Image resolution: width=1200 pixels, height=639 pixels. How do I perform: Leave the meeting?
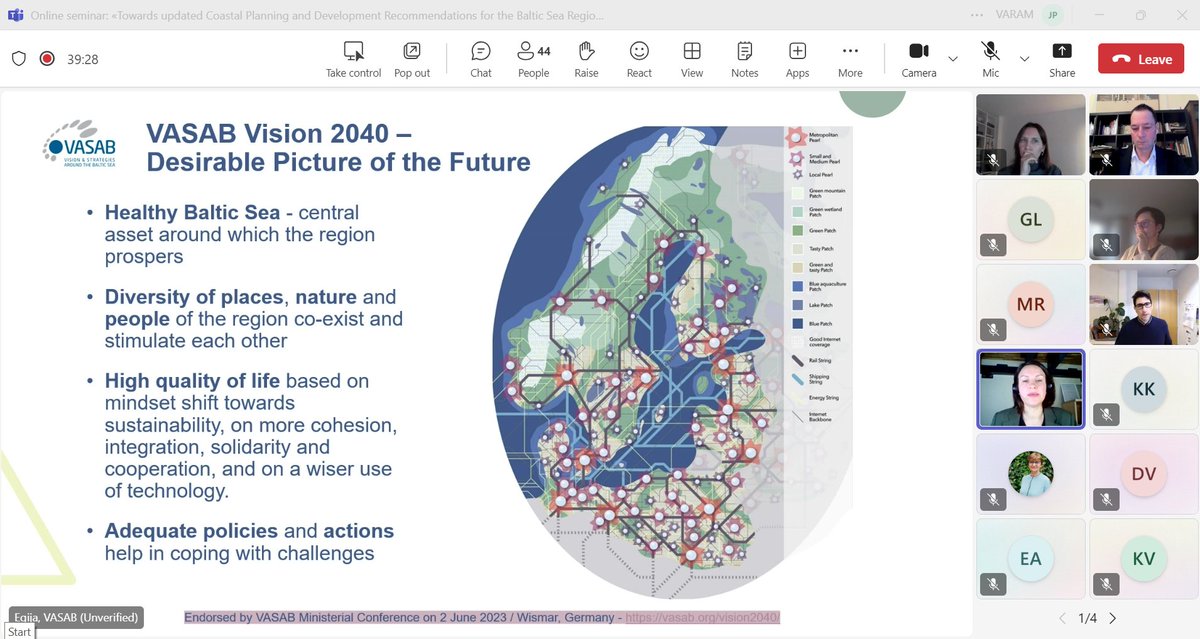coord(1141,59)
